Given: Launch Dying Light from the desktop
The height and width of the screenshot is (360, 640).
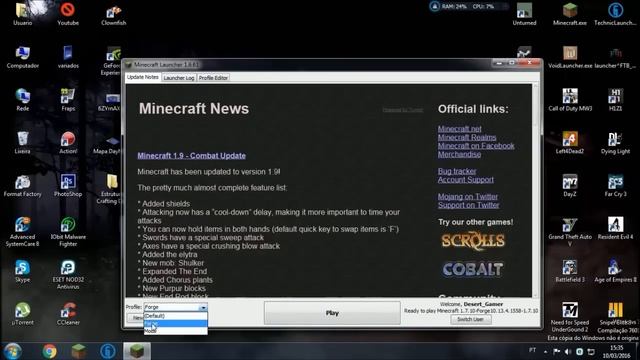Looking at the screenshot, I should pyautogui.click(x=616, y=142).
